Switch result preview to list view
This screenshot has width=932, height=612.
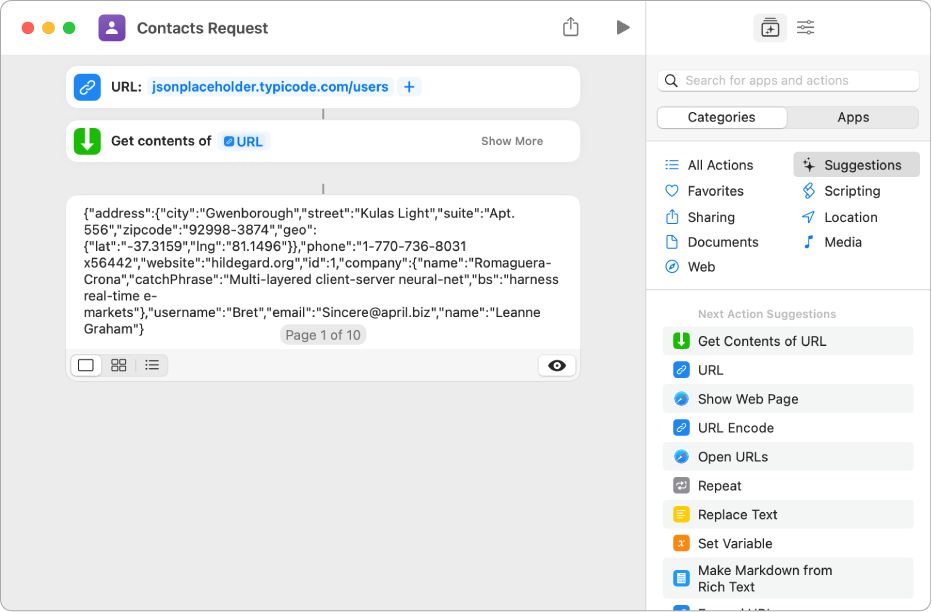pyautogui.click(x=151, y=365)
